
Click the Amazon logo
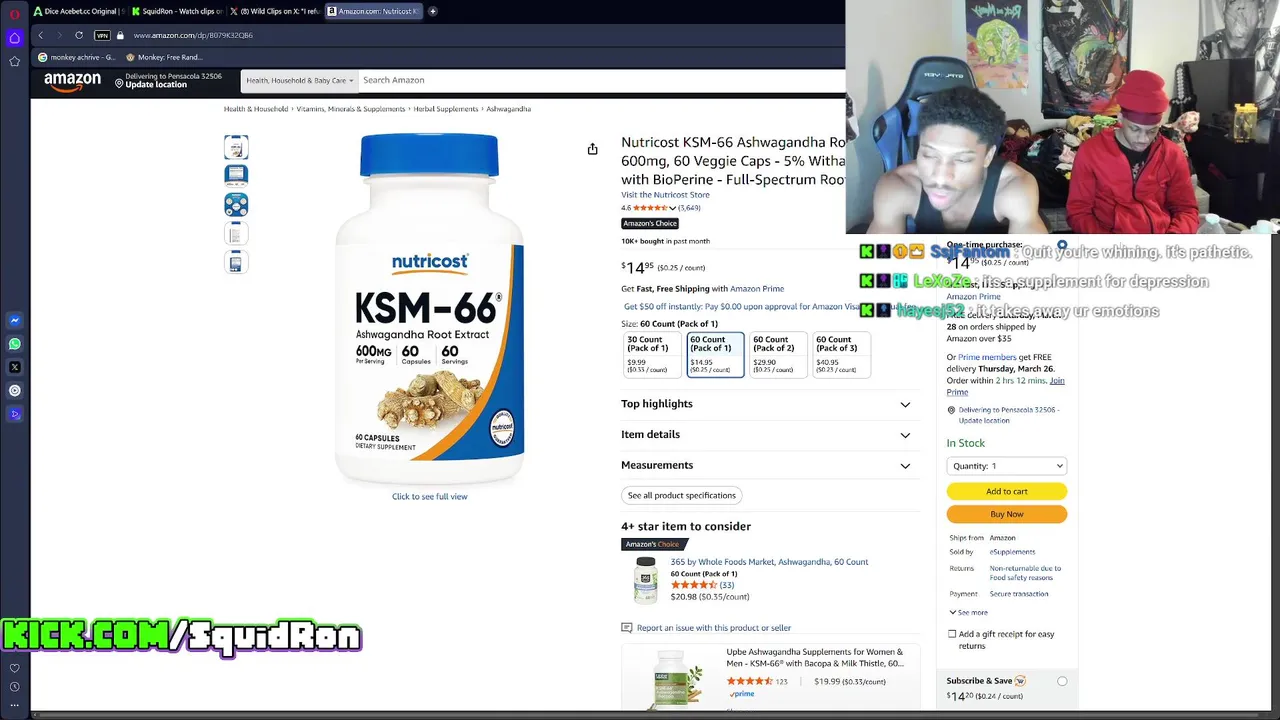point(72,81)
